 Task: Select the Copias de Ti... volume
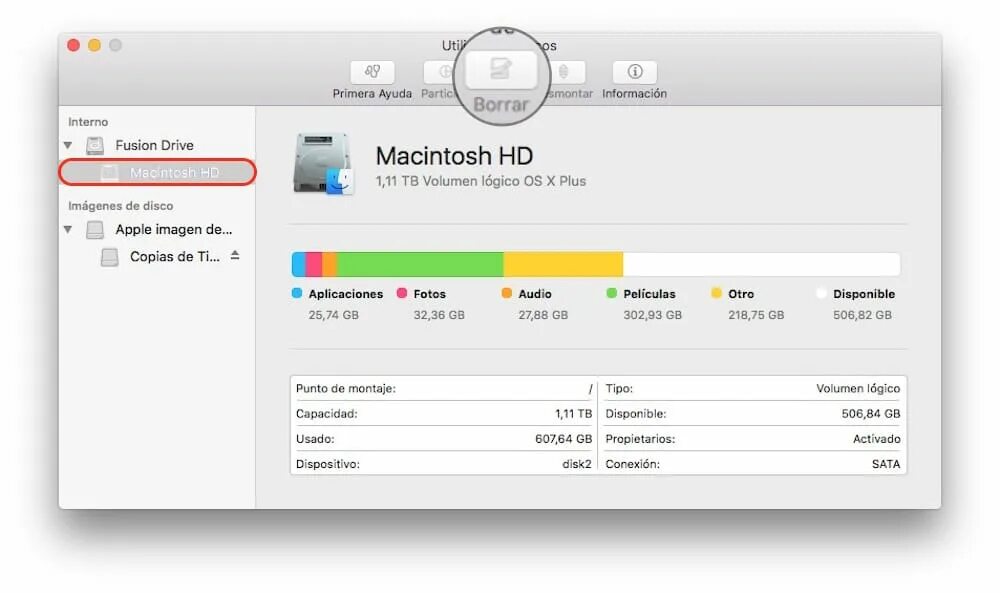click(174, 256)
